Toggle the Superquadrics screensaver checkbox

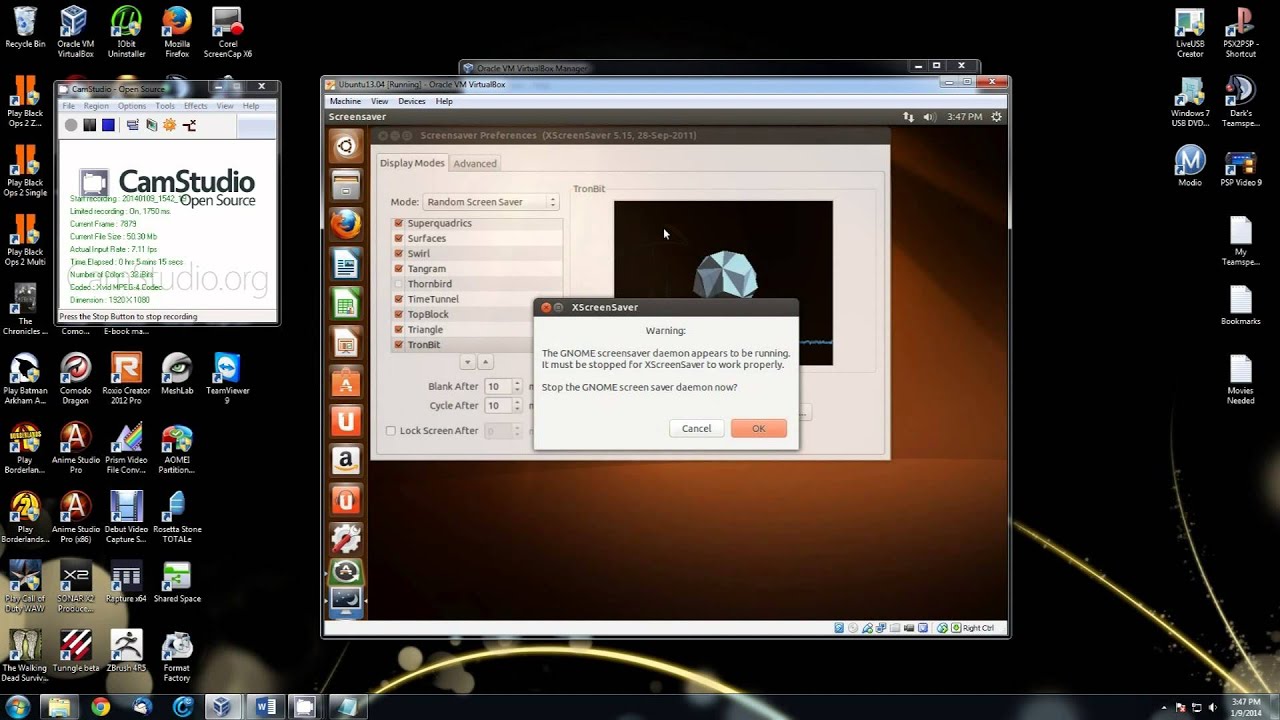point(399,223)
